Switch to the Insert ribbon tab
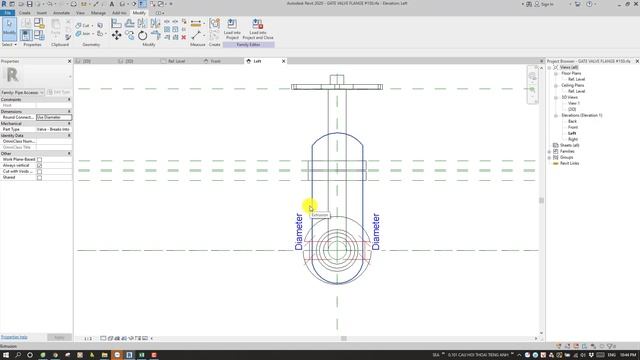 (x=42, y=13)
